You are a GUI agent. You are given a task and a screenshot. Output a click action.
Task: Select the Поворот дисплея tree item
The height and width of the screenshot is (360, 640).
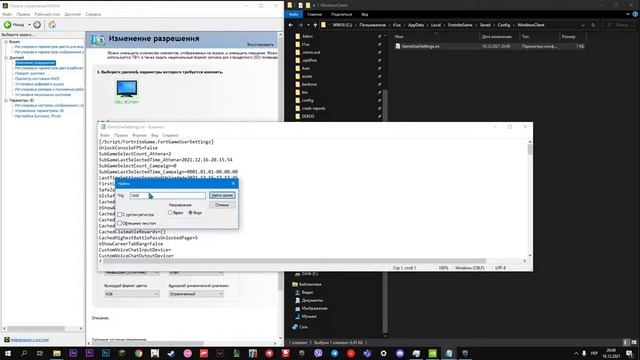tap(29, 73)
